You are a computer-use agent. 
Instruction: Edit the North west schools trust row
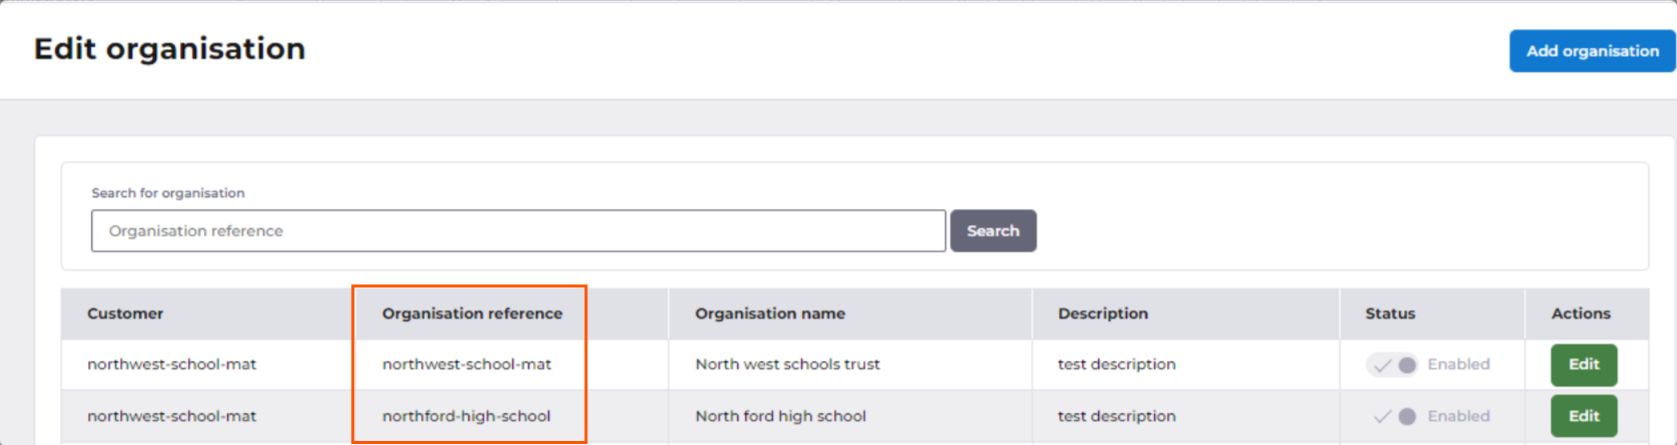pos(1583,365)
